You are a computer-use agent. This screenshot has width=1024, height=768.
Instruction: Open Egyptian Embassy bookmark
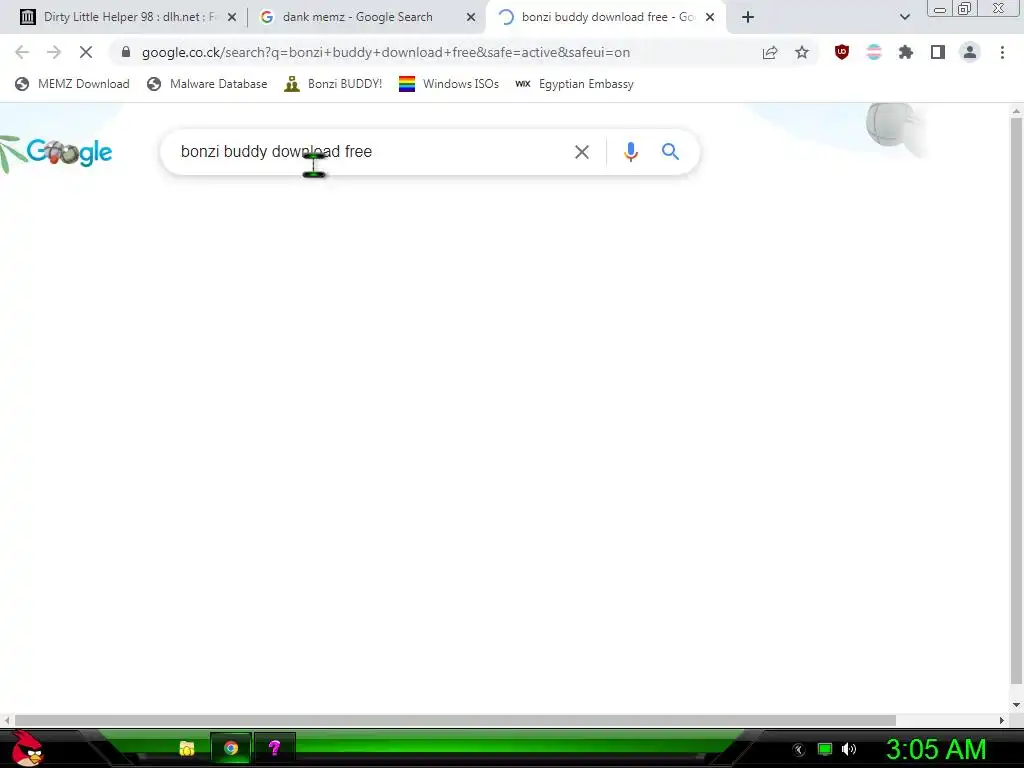(x=574, y=84)
